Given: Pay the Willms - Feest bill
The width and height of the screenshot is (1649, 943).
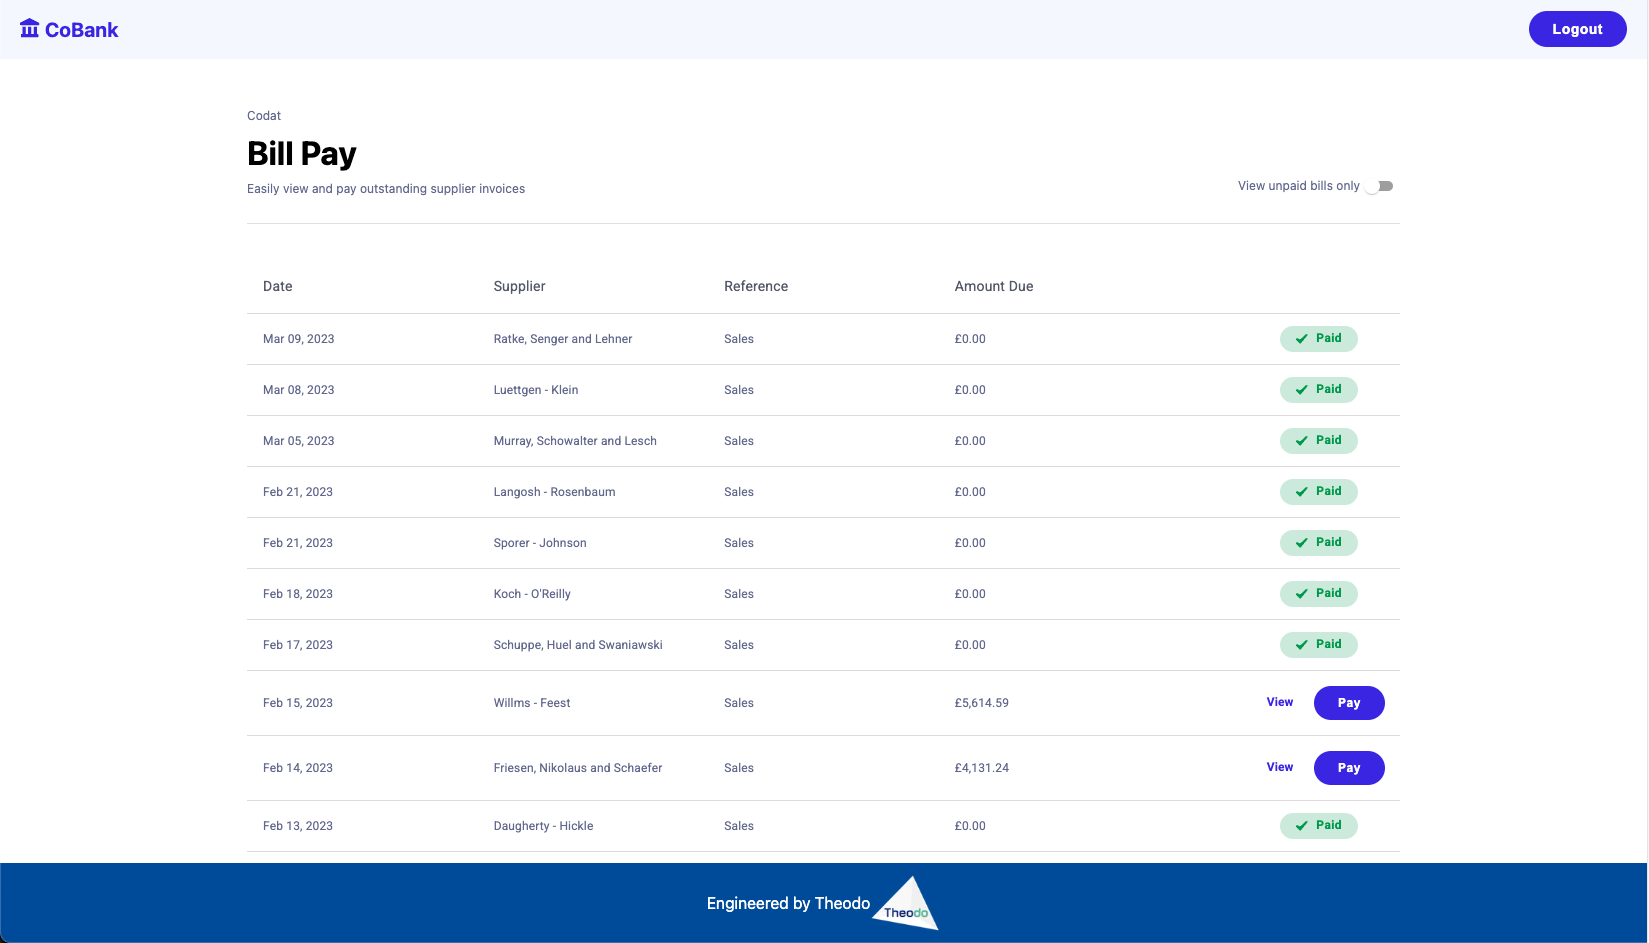Looking at the screenshot, I should (x=1349, y=703).
